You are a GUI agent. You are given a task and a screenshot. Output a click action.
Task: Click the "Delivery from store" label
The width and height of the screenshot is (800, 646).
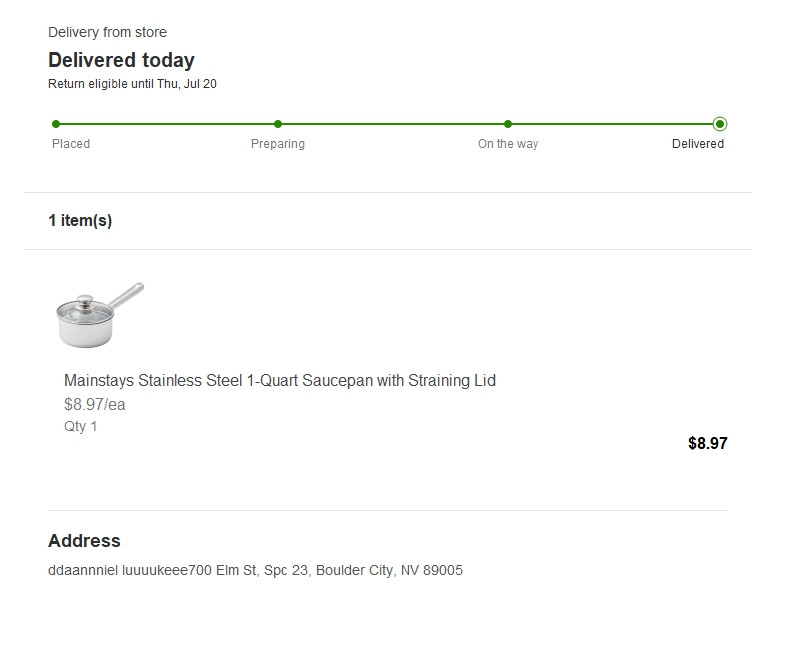(x=107, y=33)
